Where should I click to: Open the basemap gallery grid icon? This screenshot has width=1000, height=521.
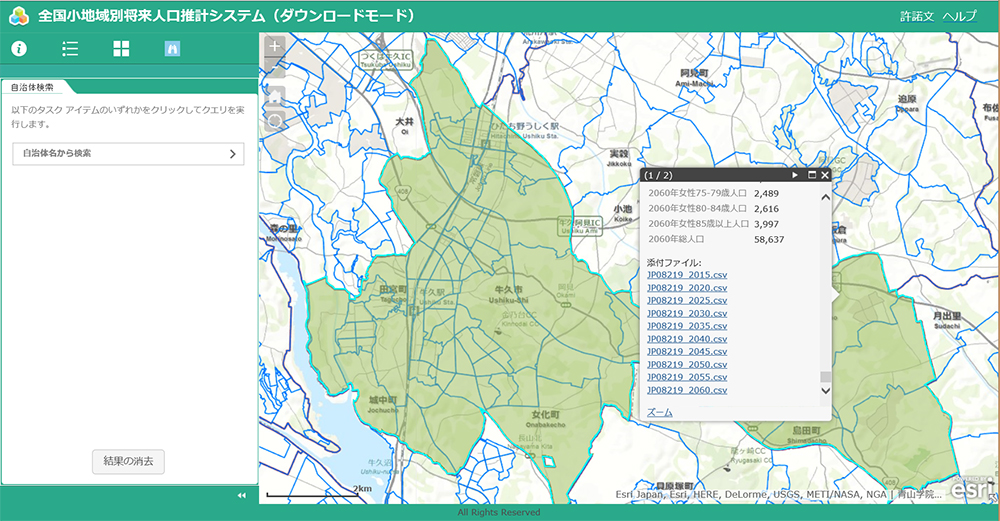tap(121, 48)
